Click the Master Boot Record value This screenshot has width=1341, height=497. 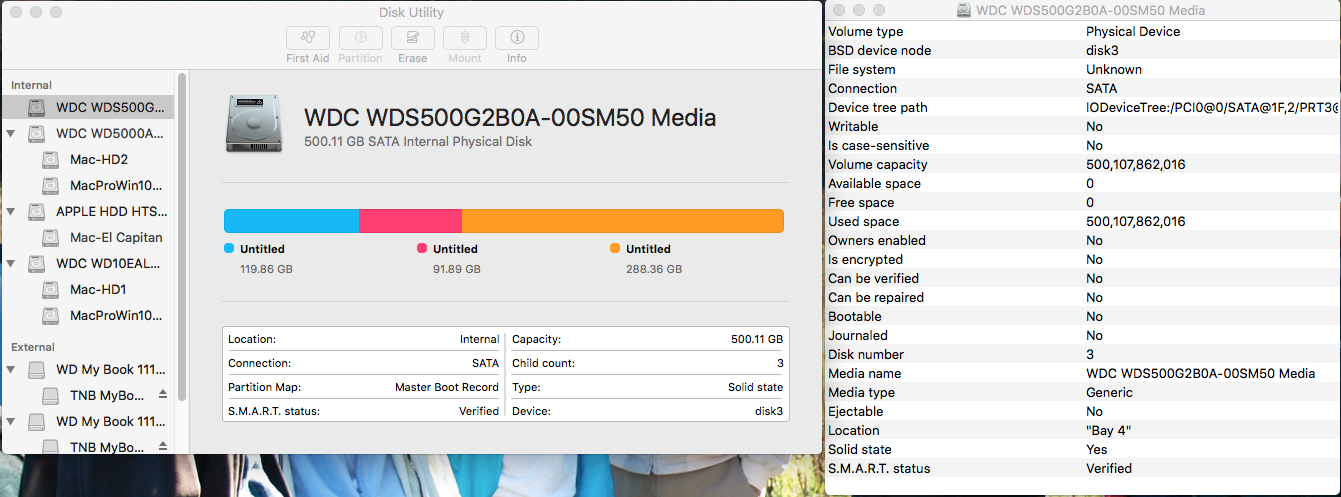447,387
